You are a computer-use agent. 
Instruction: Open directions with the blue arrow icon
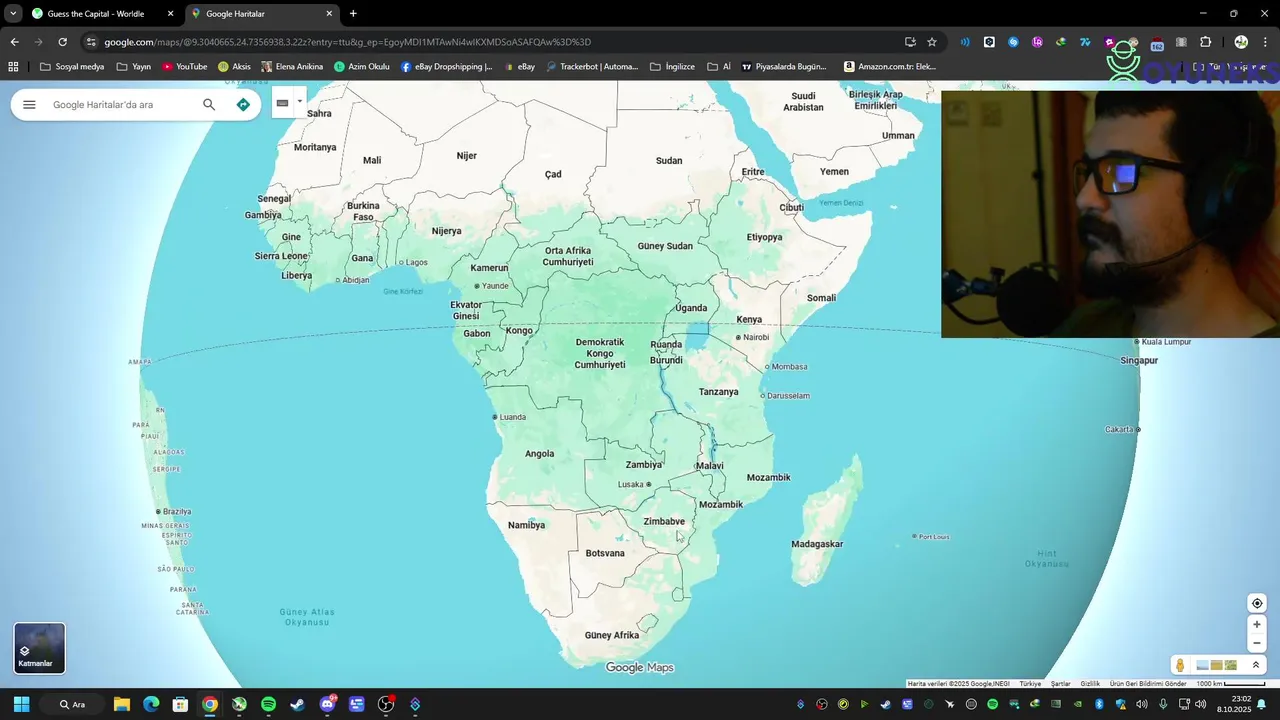click(243, 105)
